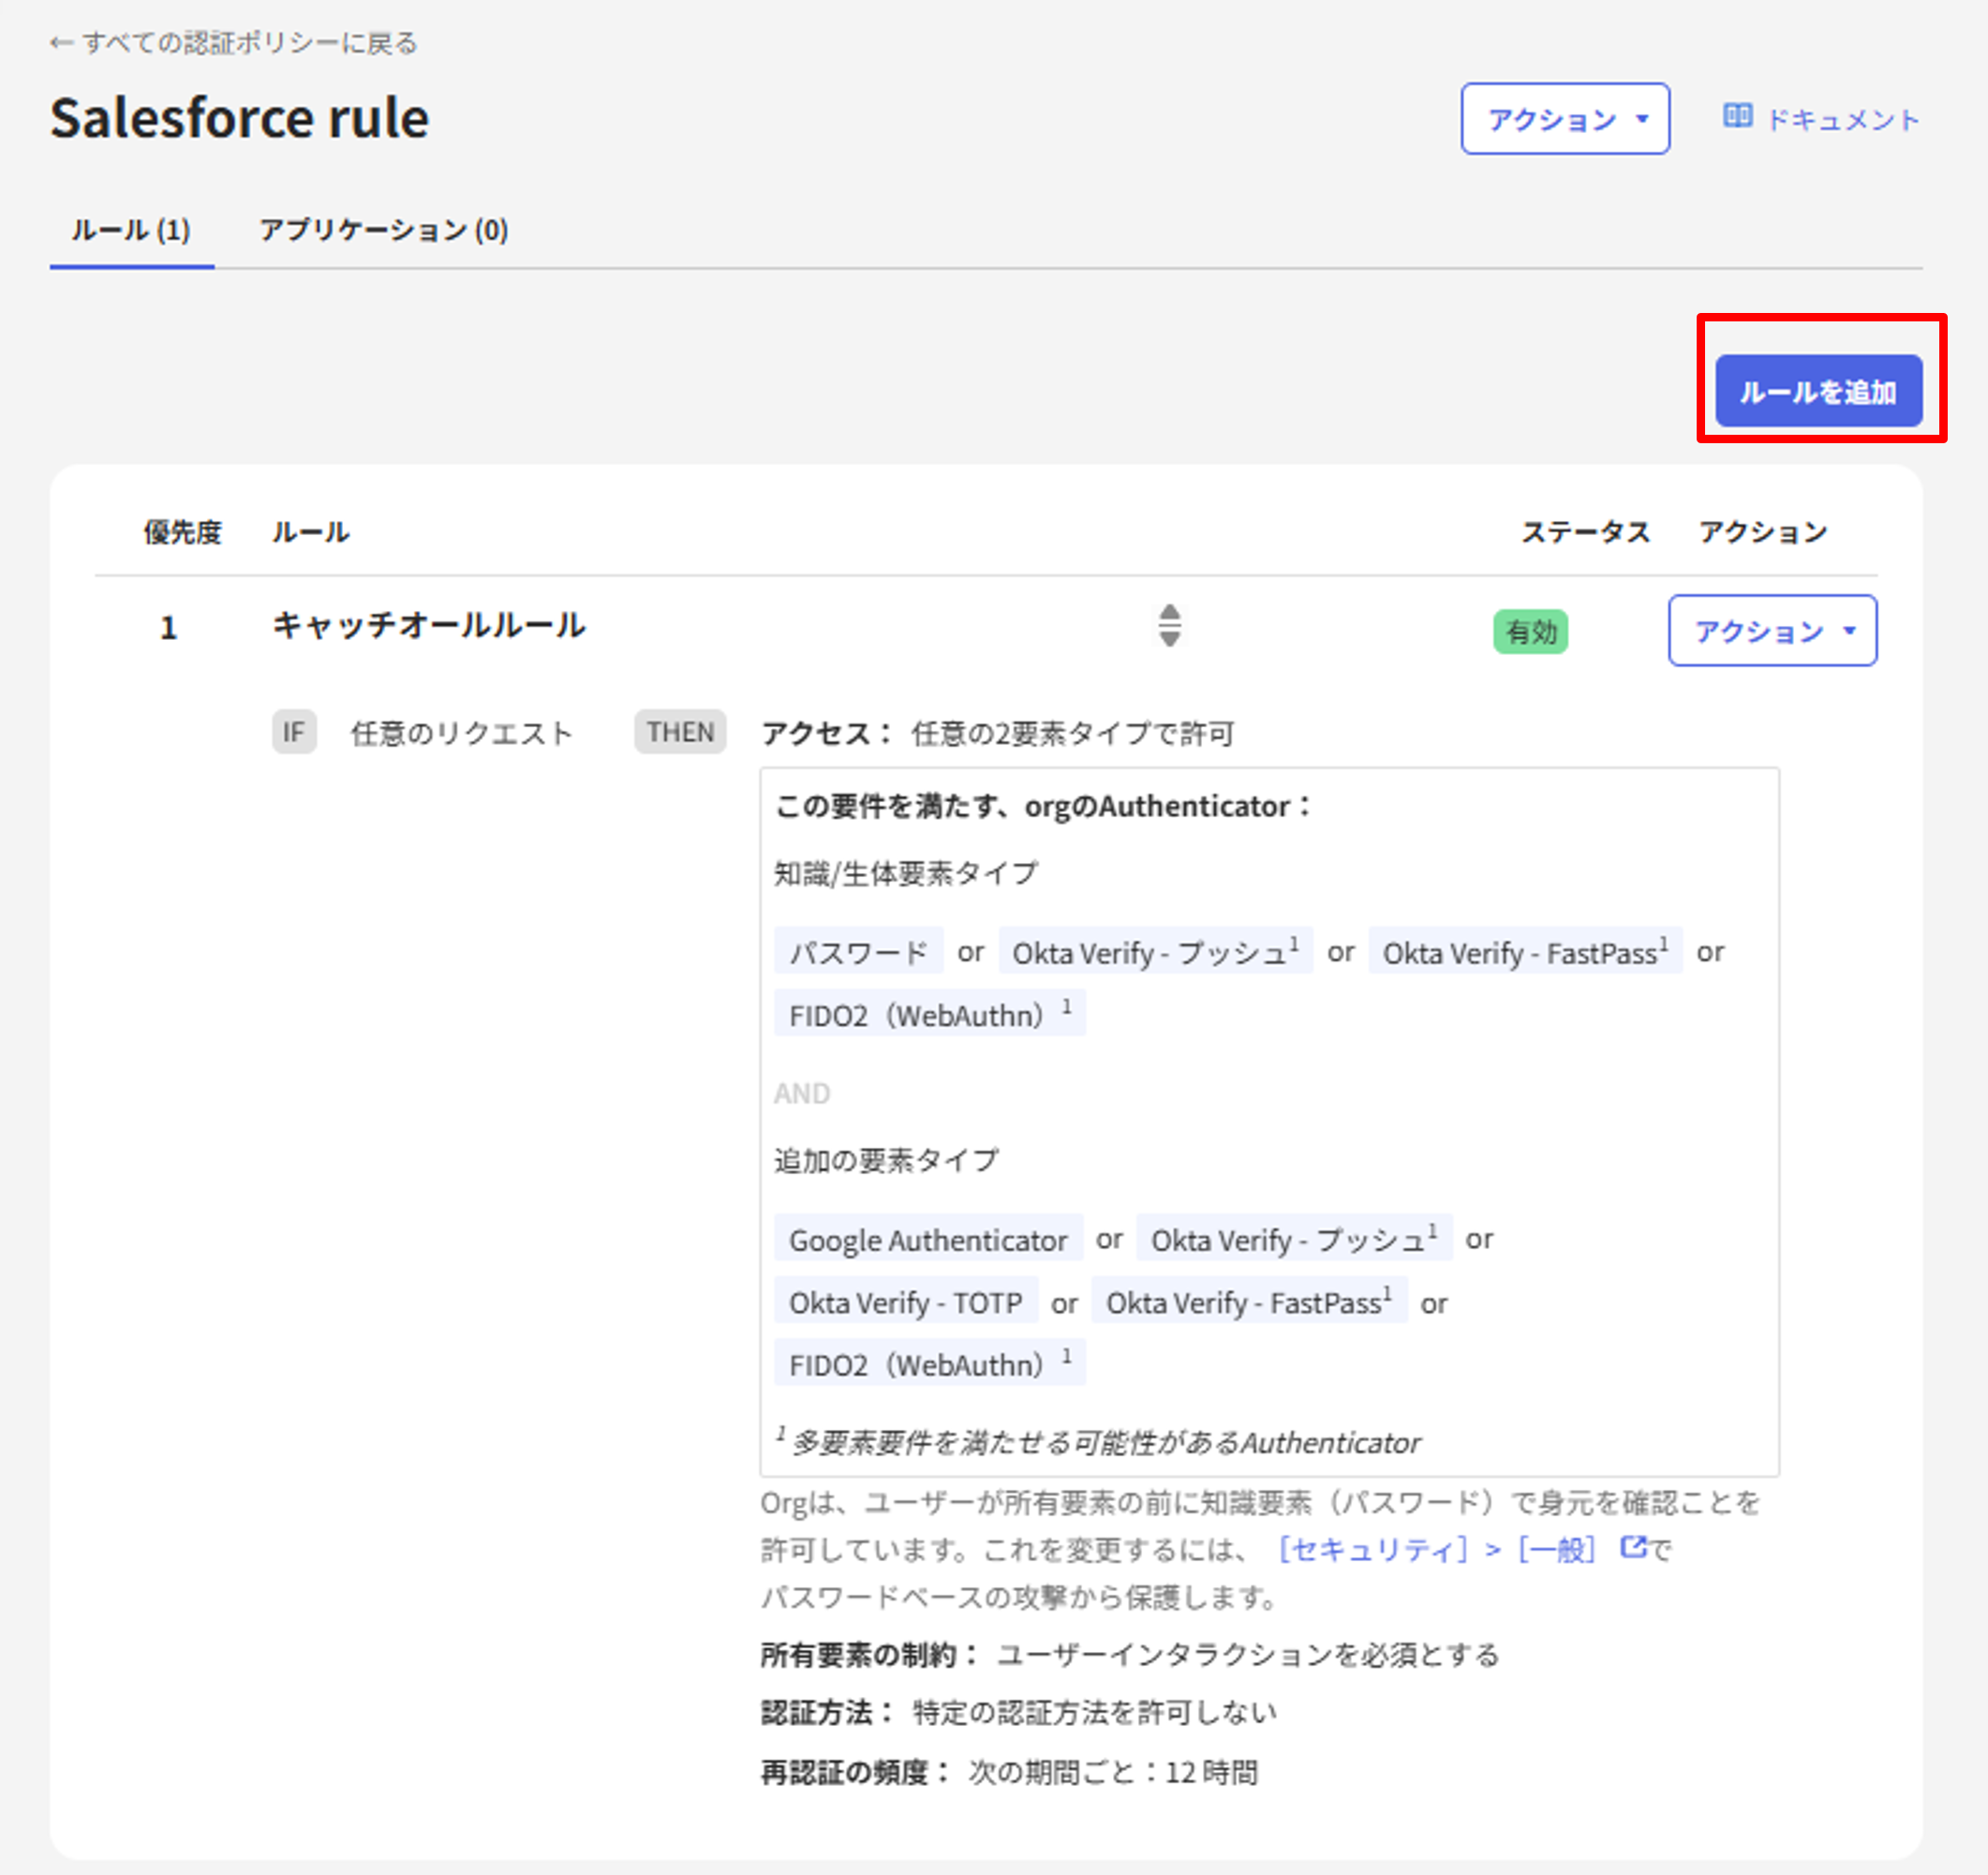Click the caret on the top アクション button
1988x1875 pixels.
pyautogui.click(x=1641, y=118)
